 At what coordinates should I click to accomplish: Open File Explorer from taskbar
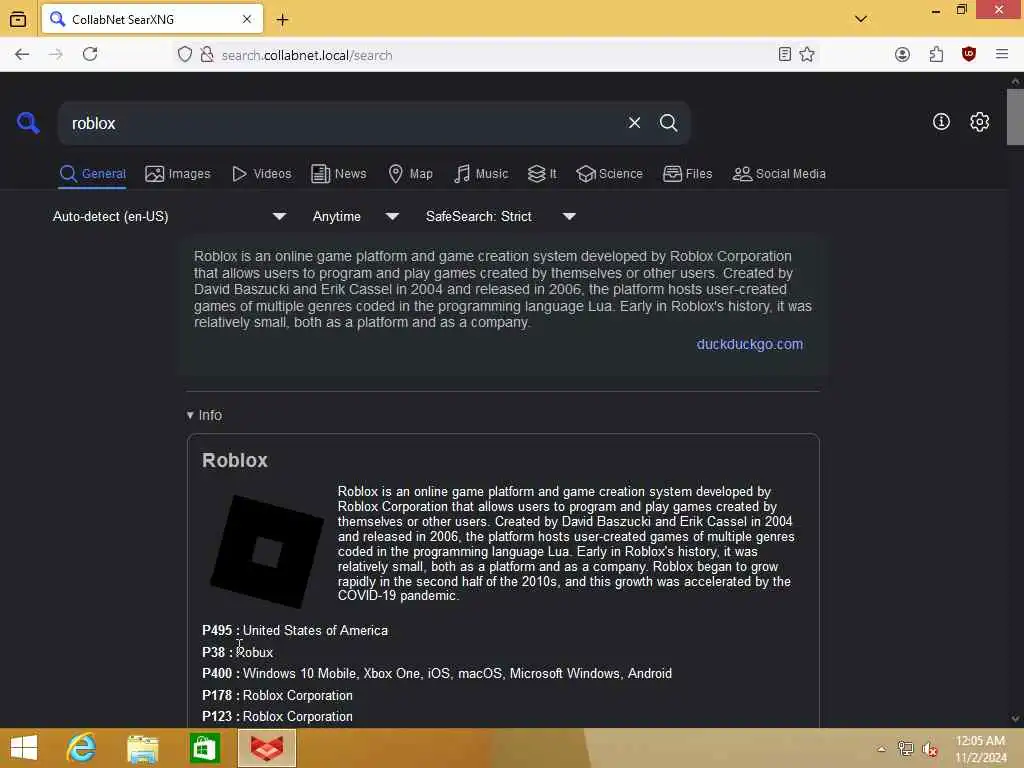pos(143,748)
